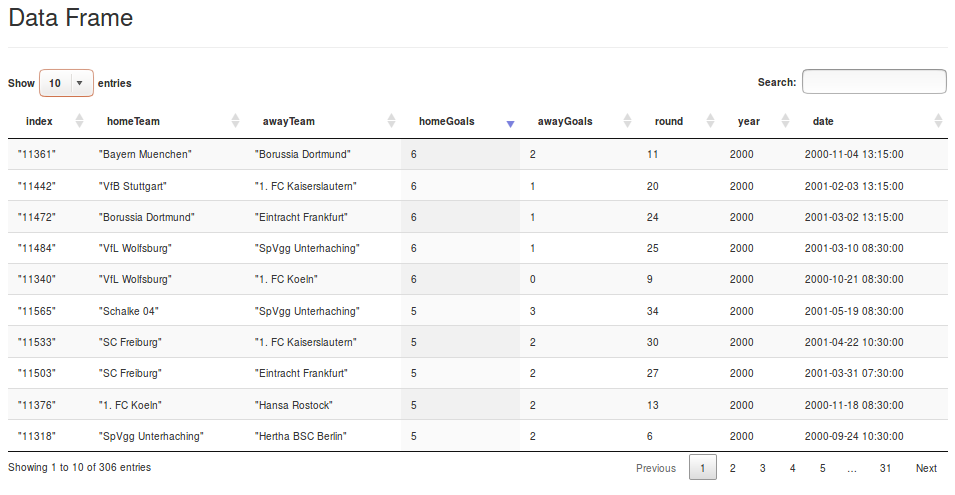Click the date "2001-02-03 13:15:00"

pyautogui.click(x=854, y=186)
